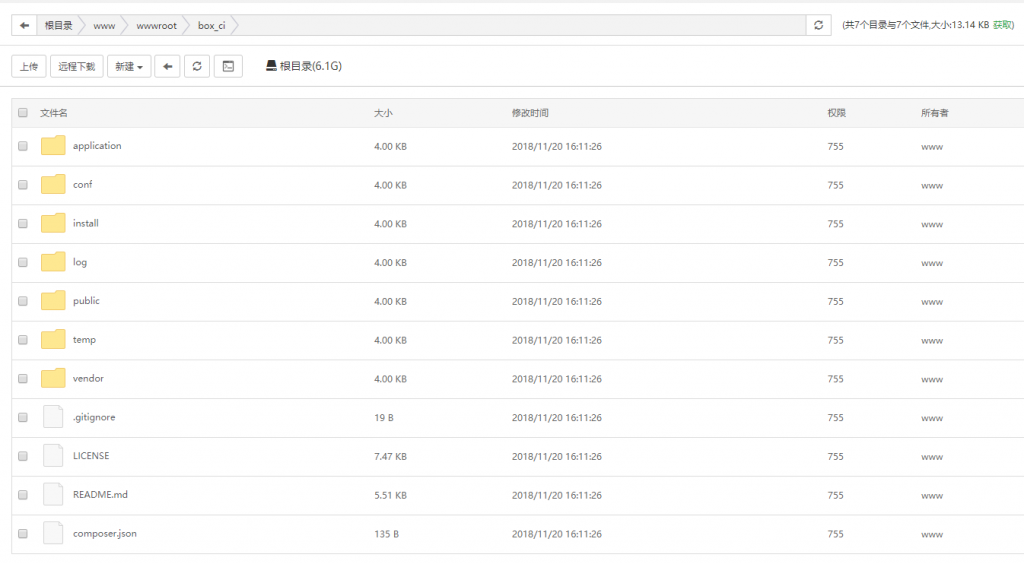Expand the 新建 dropdown menu

click(129, 66)
